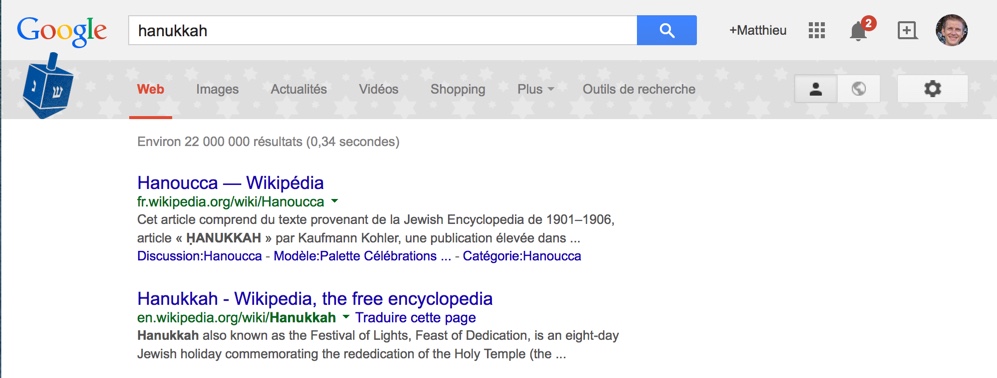Expand arrow next to en.wikipedia.org URL
997x378 pixels.
pyautogui.click(x=346, y=317)
